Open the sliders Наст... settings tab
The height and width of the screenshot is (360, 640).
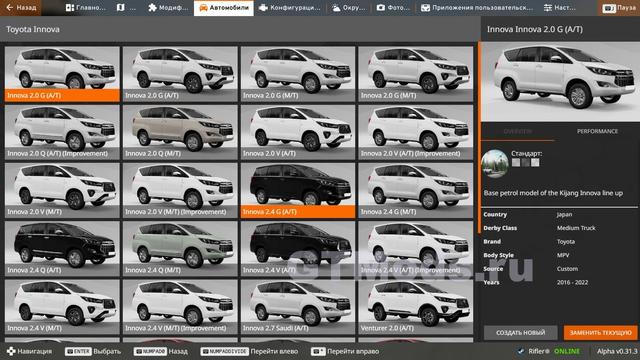click(560, 8)
